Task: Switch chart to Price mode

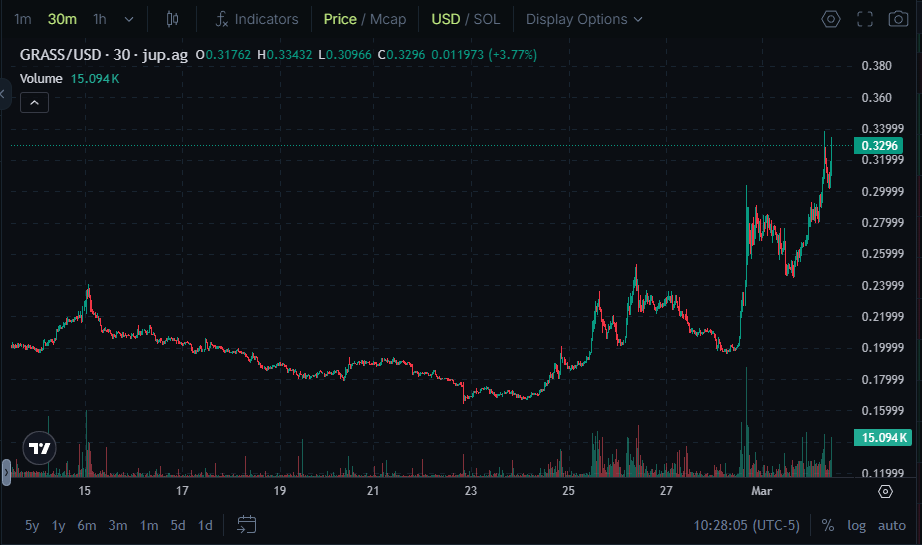Action: pos(340,19)
